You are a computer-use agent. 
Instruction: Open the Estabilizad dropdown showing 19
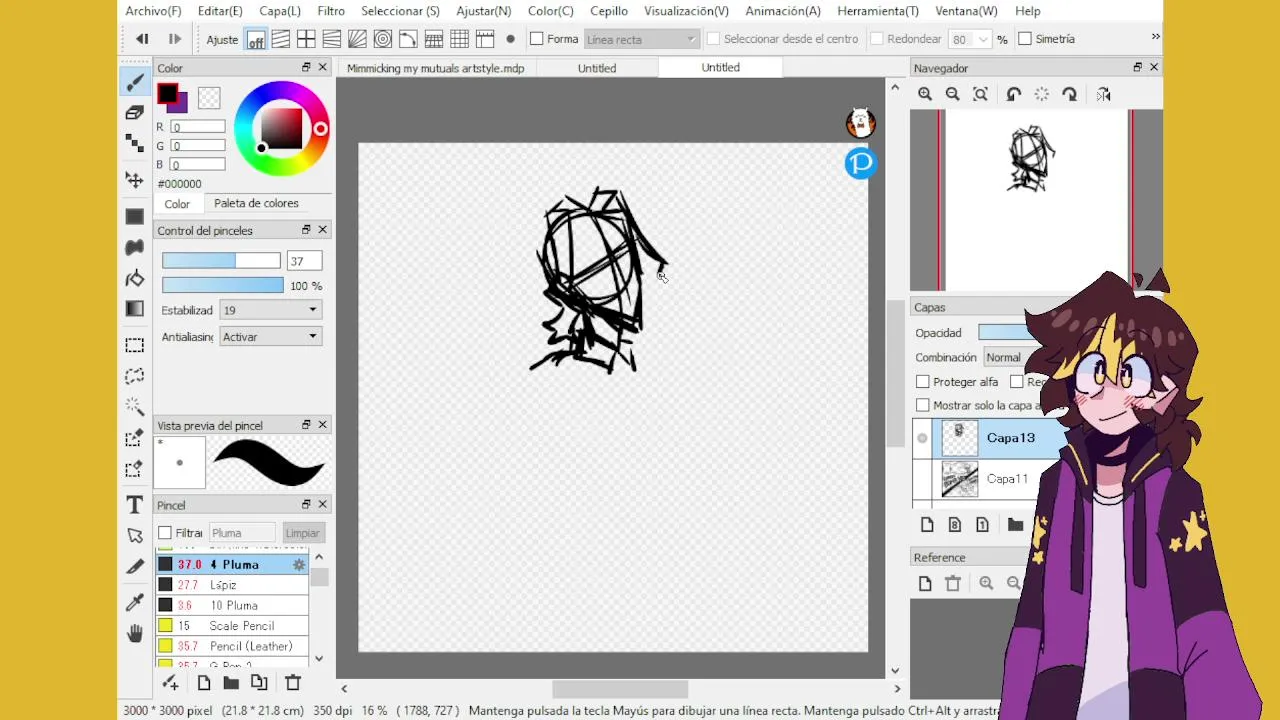[270, 310]
